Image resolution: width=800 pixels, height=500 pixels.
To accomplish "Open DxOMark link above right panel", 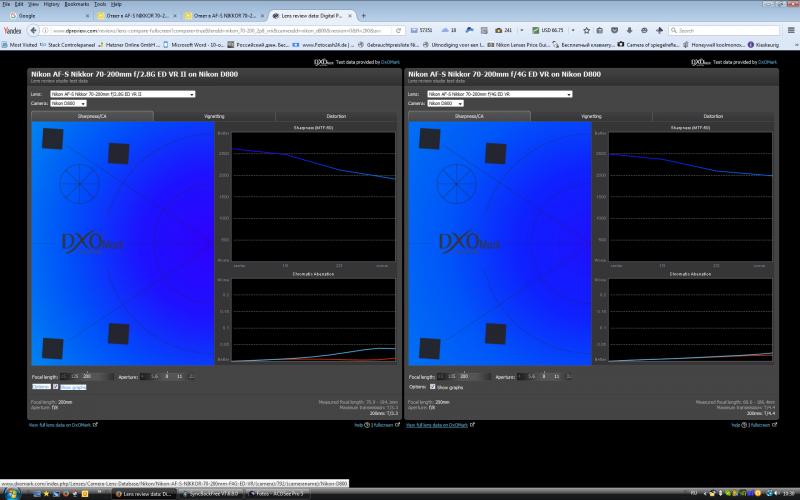I will [767, 62].
